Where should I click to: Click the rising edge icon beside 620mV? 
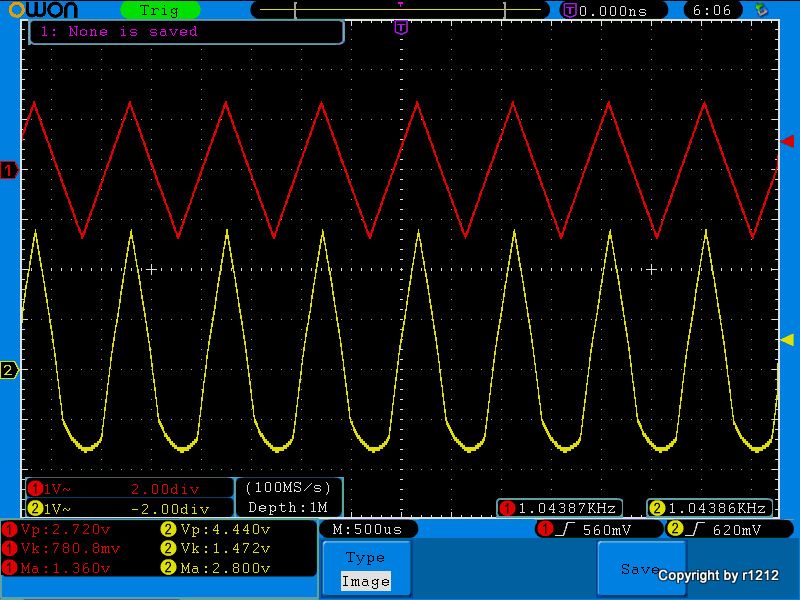tap(694, 529)
